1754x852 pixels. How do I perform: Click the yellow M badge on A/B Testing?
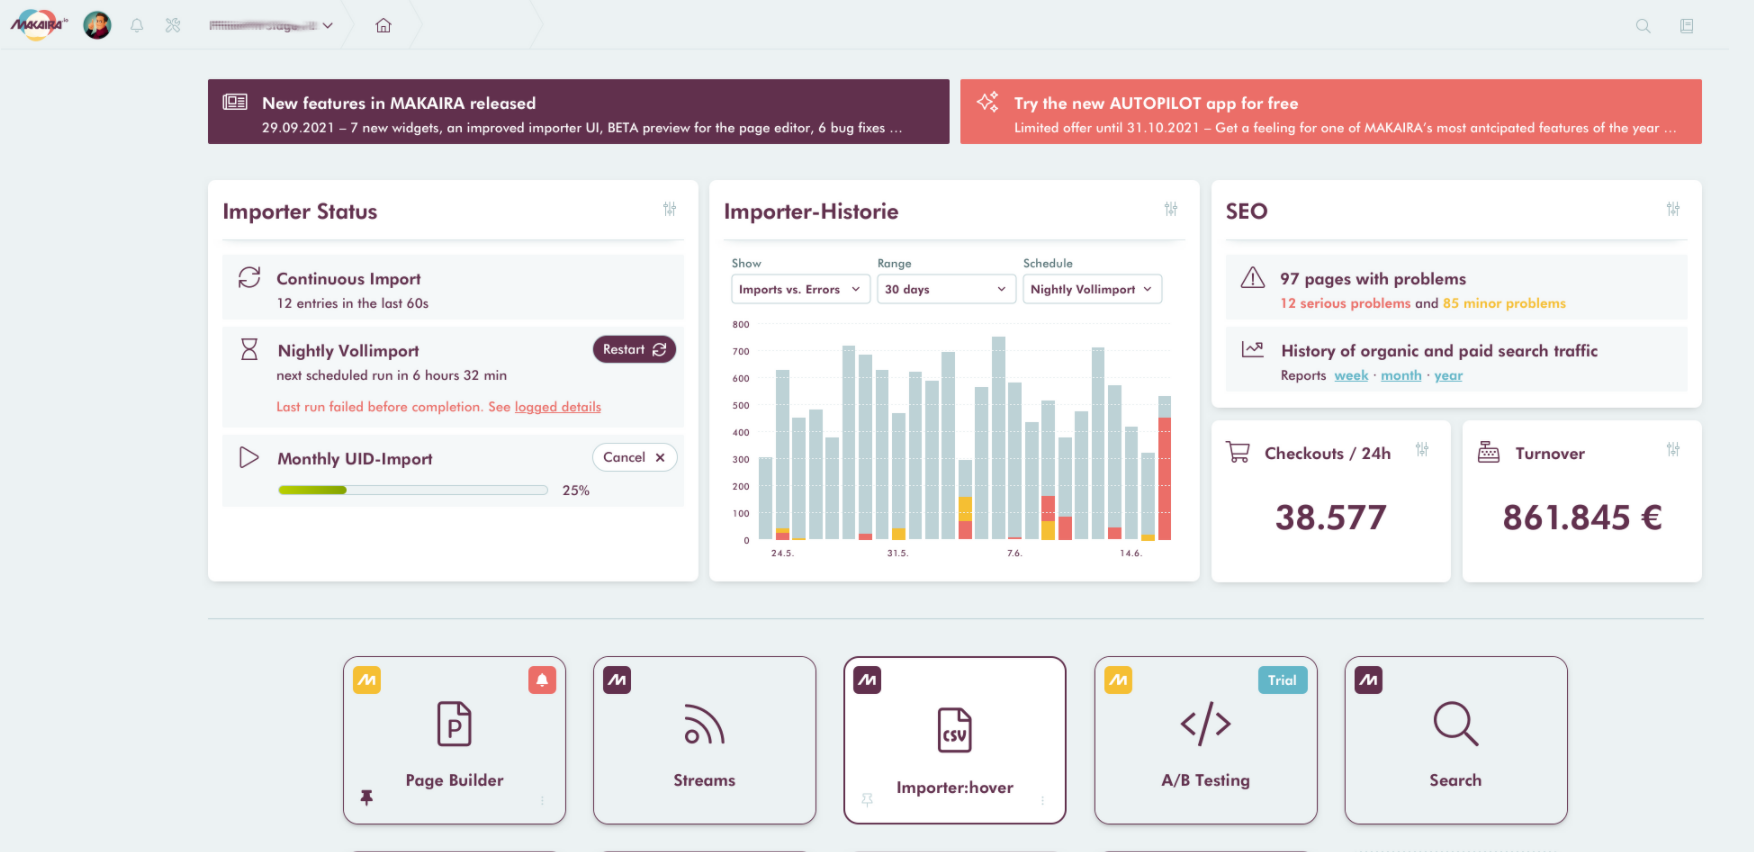(1118, 680)
